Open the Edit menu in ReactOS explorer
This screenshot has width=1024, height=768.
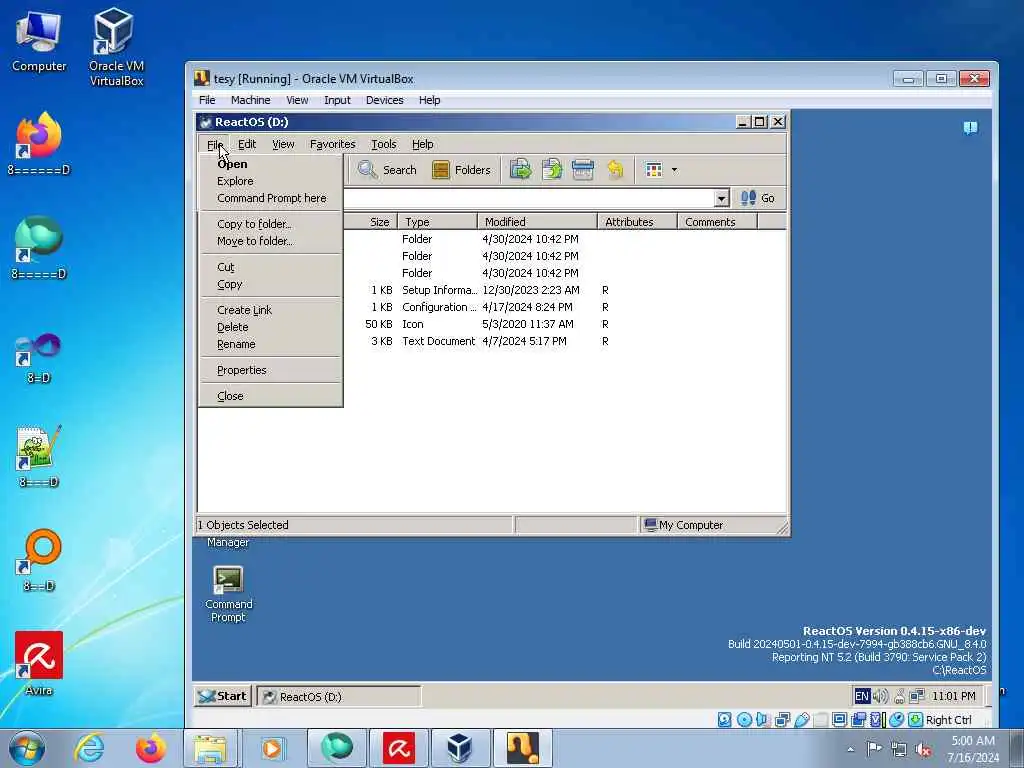(247, 144)
